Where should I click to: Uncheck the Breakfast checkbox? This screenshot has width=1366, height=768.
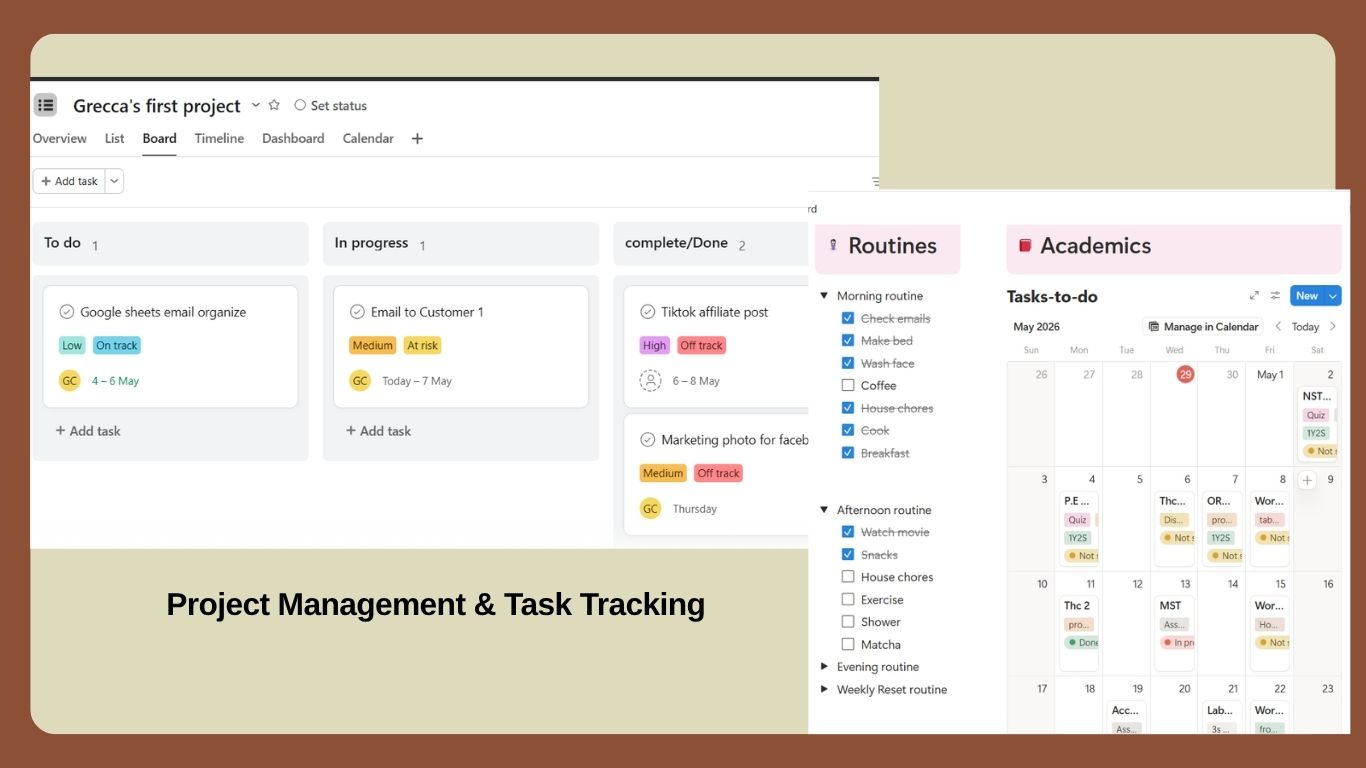click(x=848, y=453)
